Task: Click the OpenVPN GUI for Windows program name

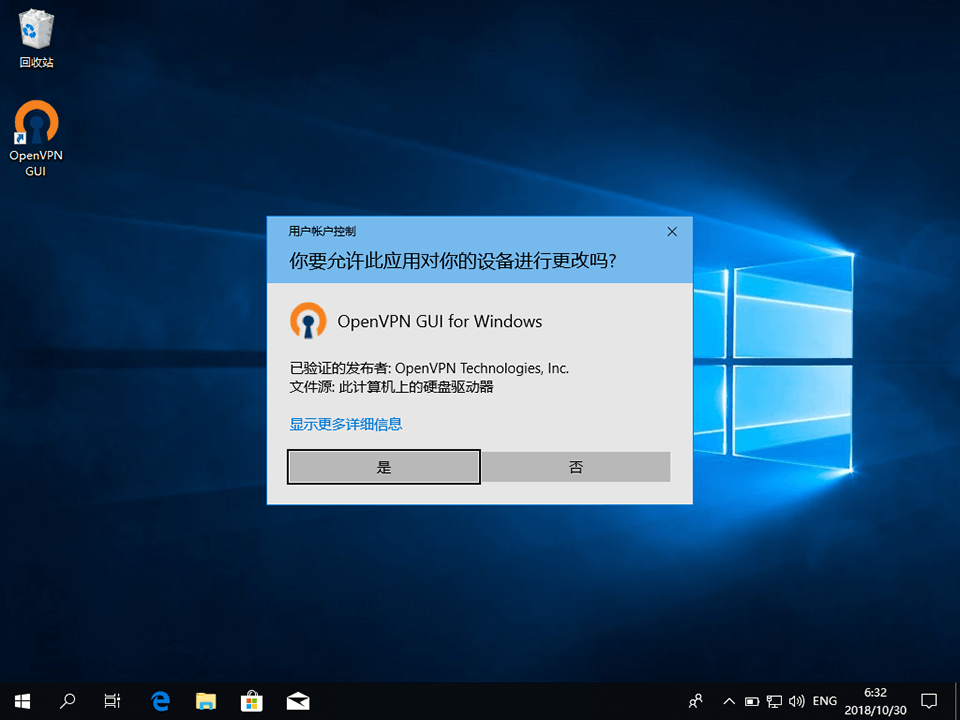Action: 440,321
